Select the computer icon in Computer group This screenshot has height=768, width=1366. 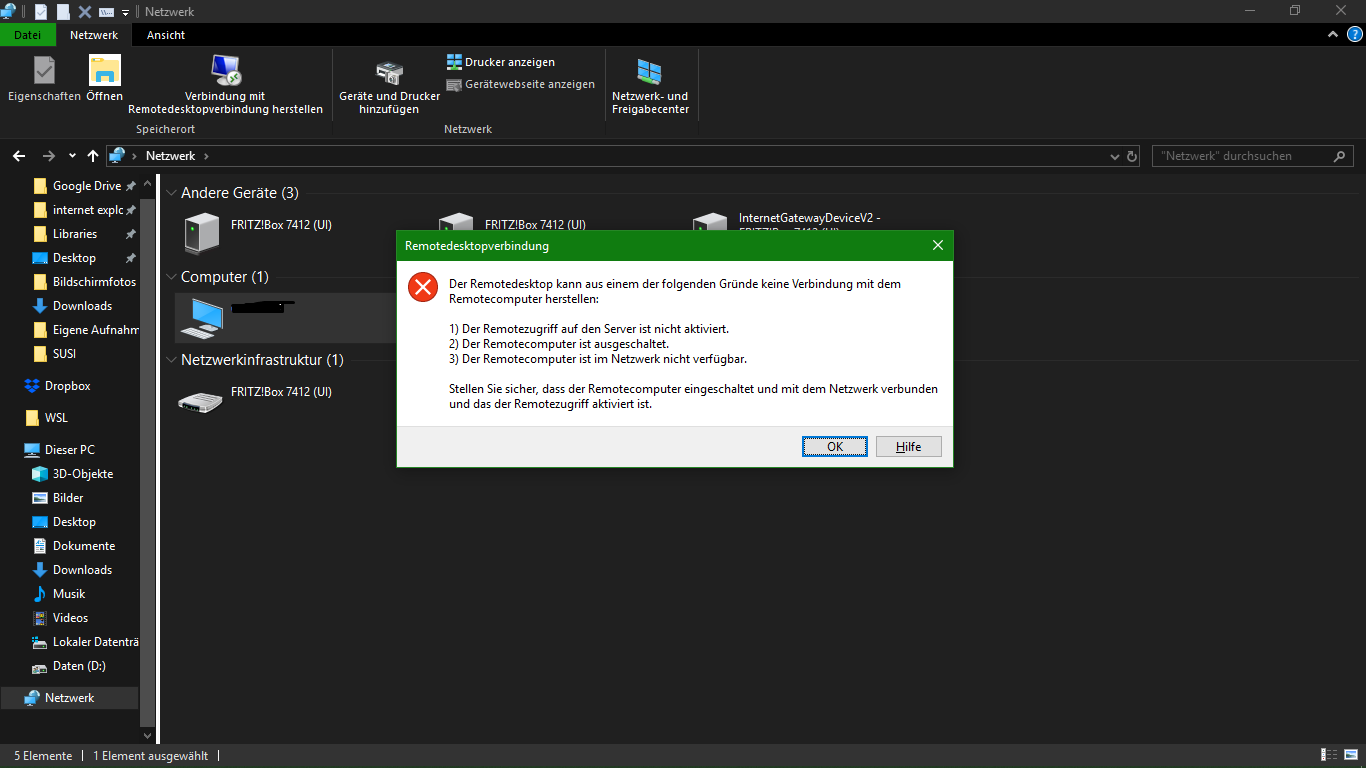point(201,317)
